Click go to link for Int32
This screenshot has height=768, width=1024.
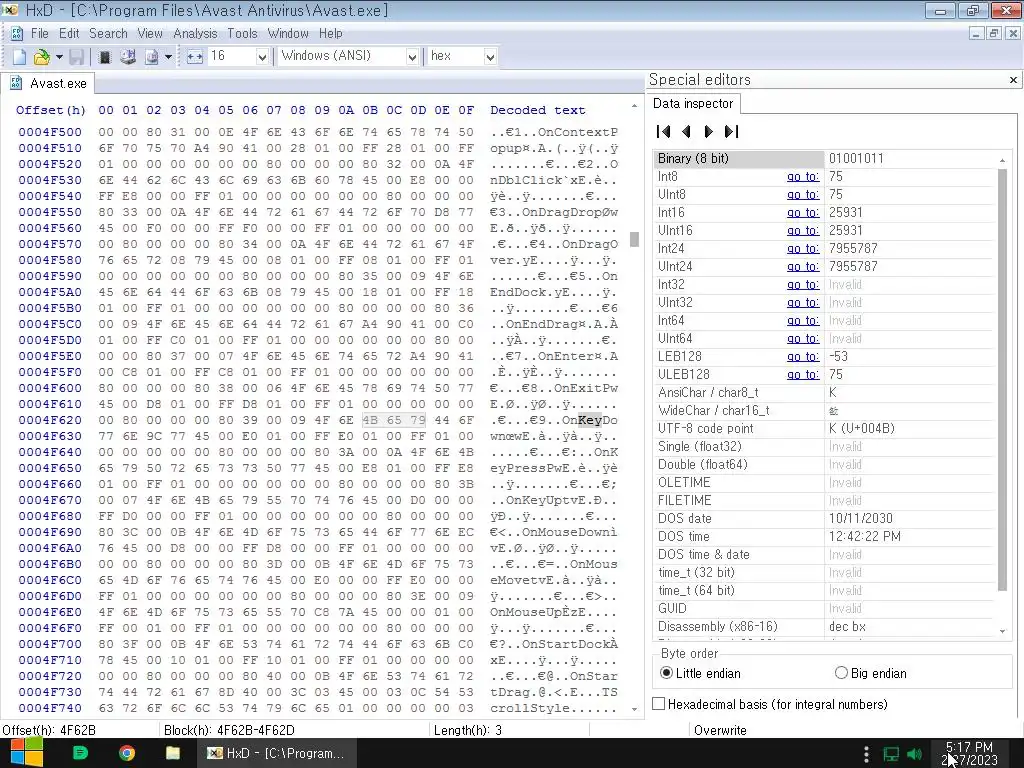tap(803, 284)
